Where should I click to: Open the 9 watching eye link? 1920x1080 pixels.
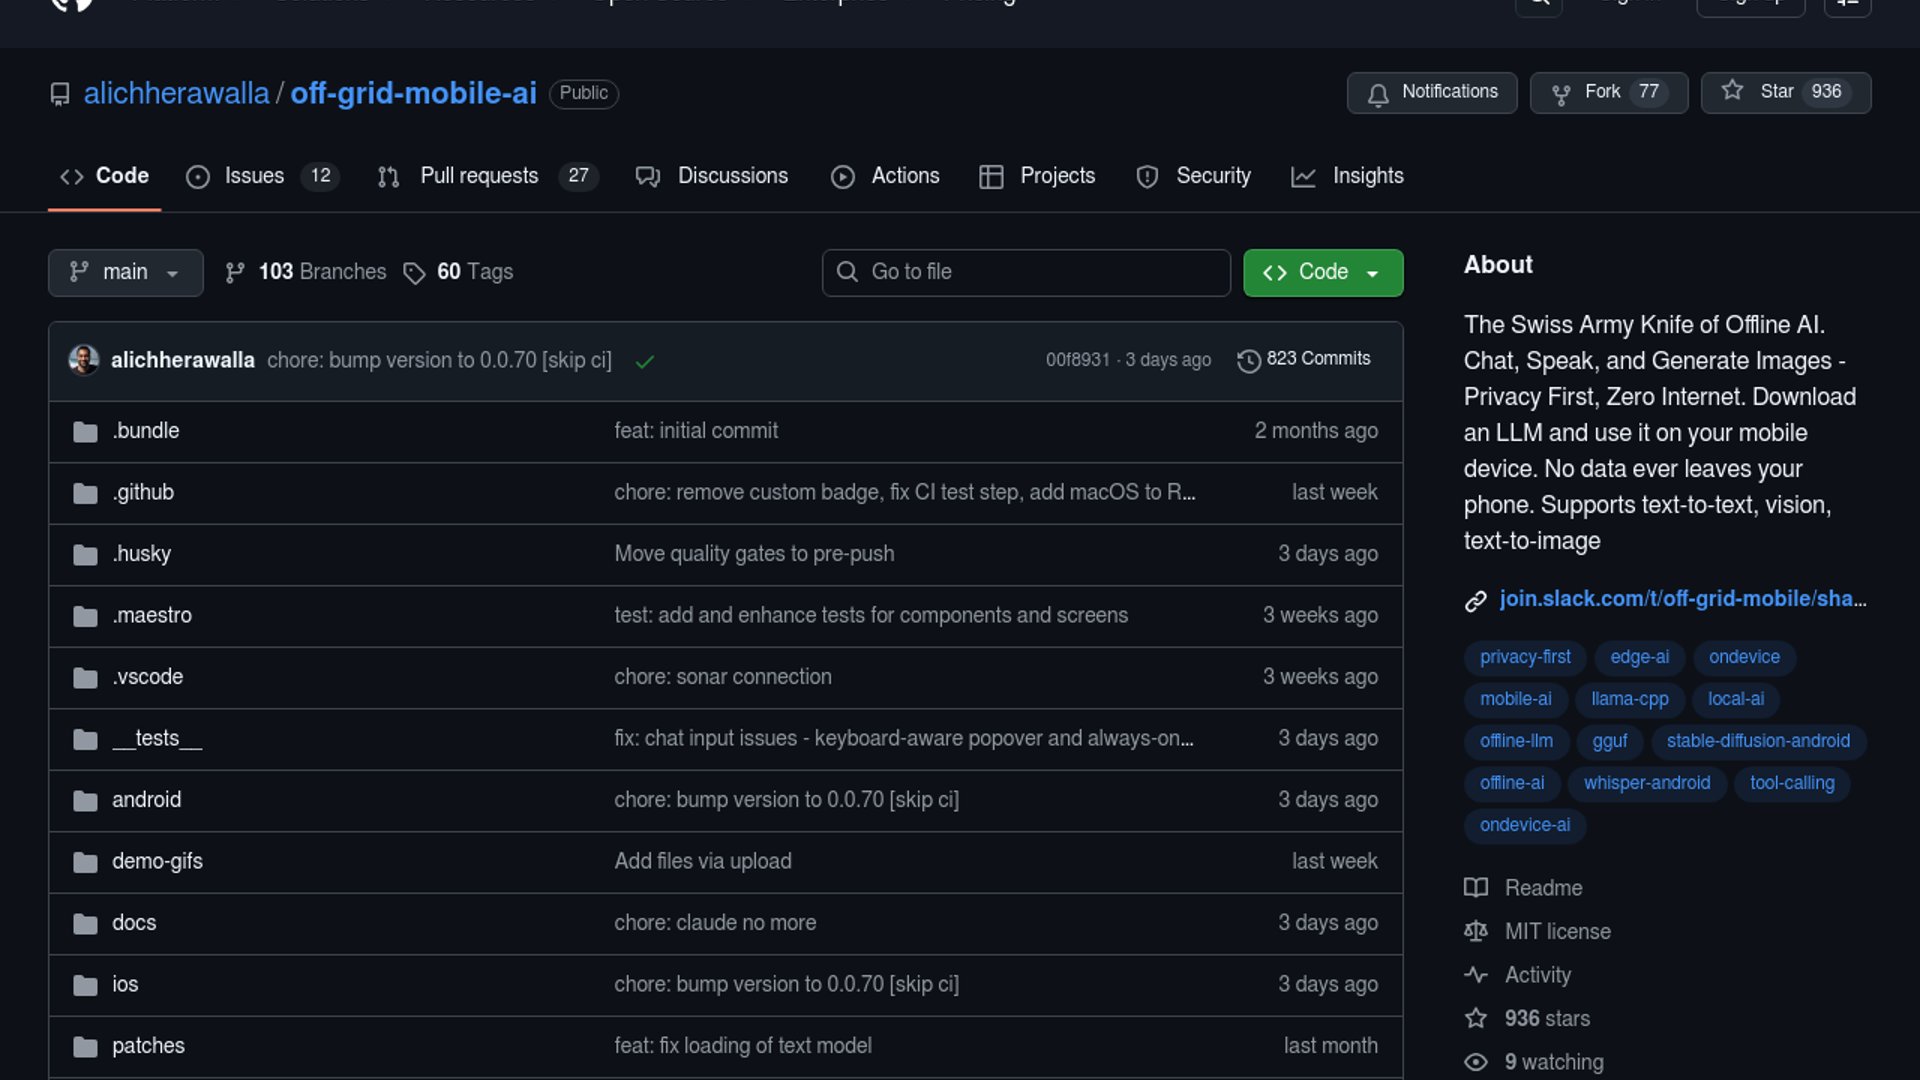1553,1062
